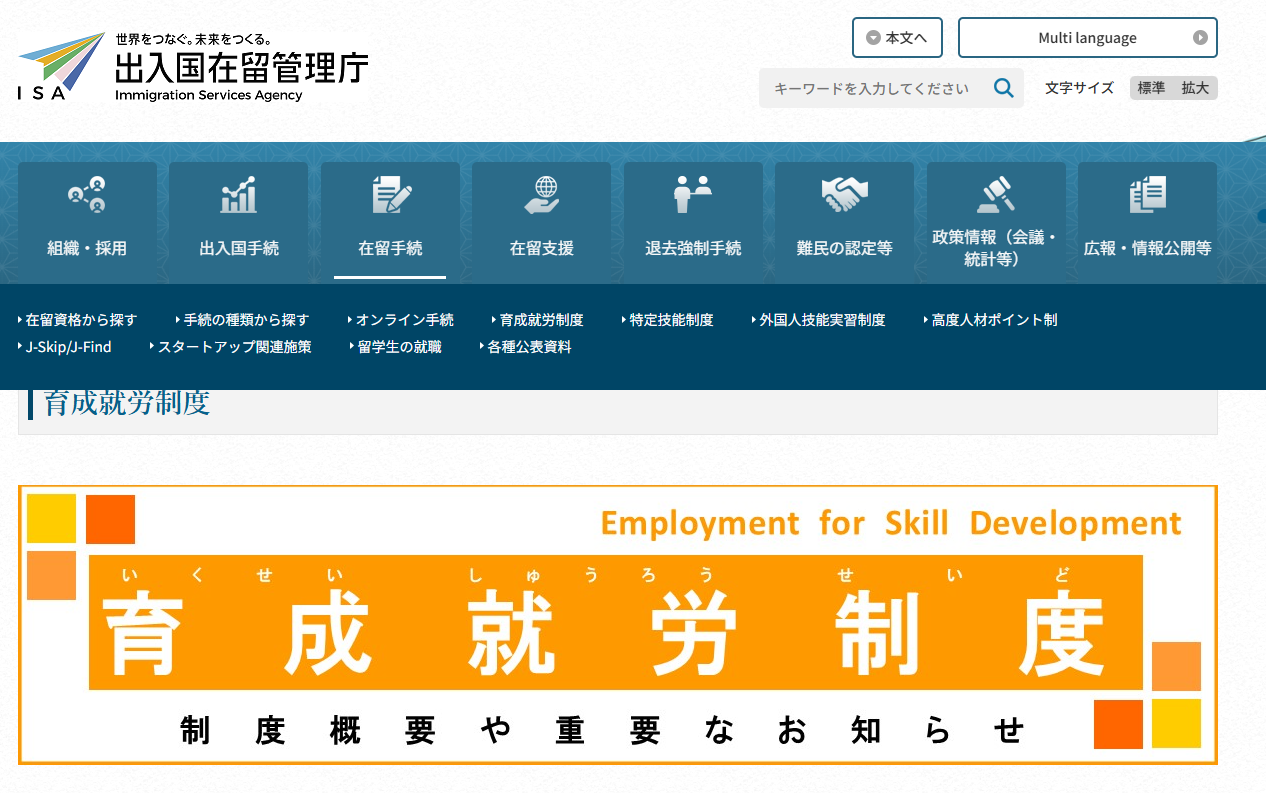Open the 広報・情報公開等 documents icon
This screenshot has width=1266, height=793.
(x=1147, y=194)
